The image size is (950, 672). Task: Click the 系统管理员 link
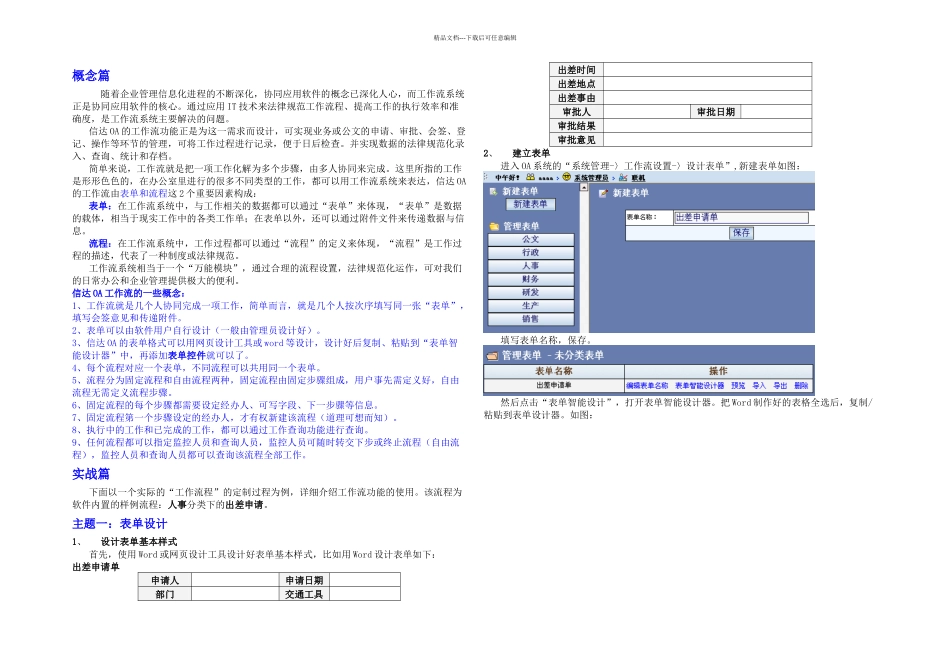[591, 178]
